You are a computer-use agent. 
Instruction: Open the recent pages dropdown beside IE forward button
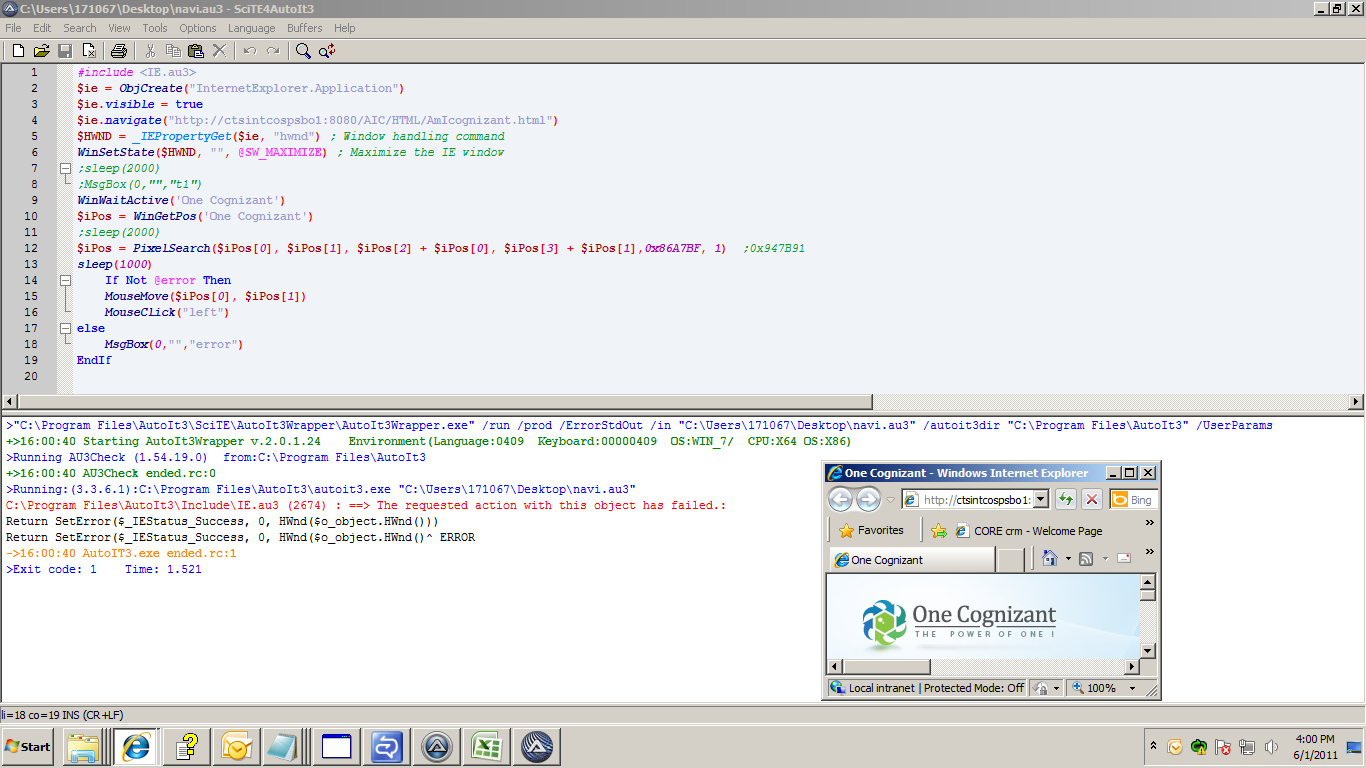890,499
